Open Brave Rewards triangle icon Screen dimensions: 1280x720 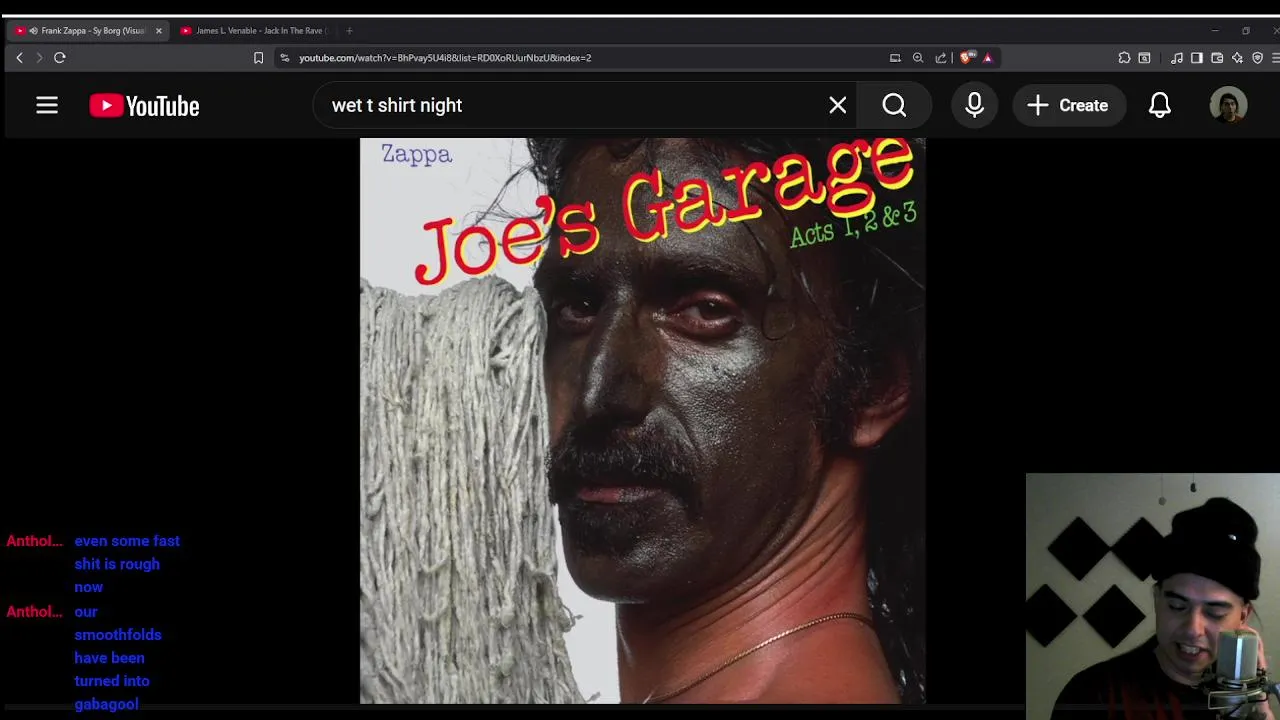click(x=987, y=58)
